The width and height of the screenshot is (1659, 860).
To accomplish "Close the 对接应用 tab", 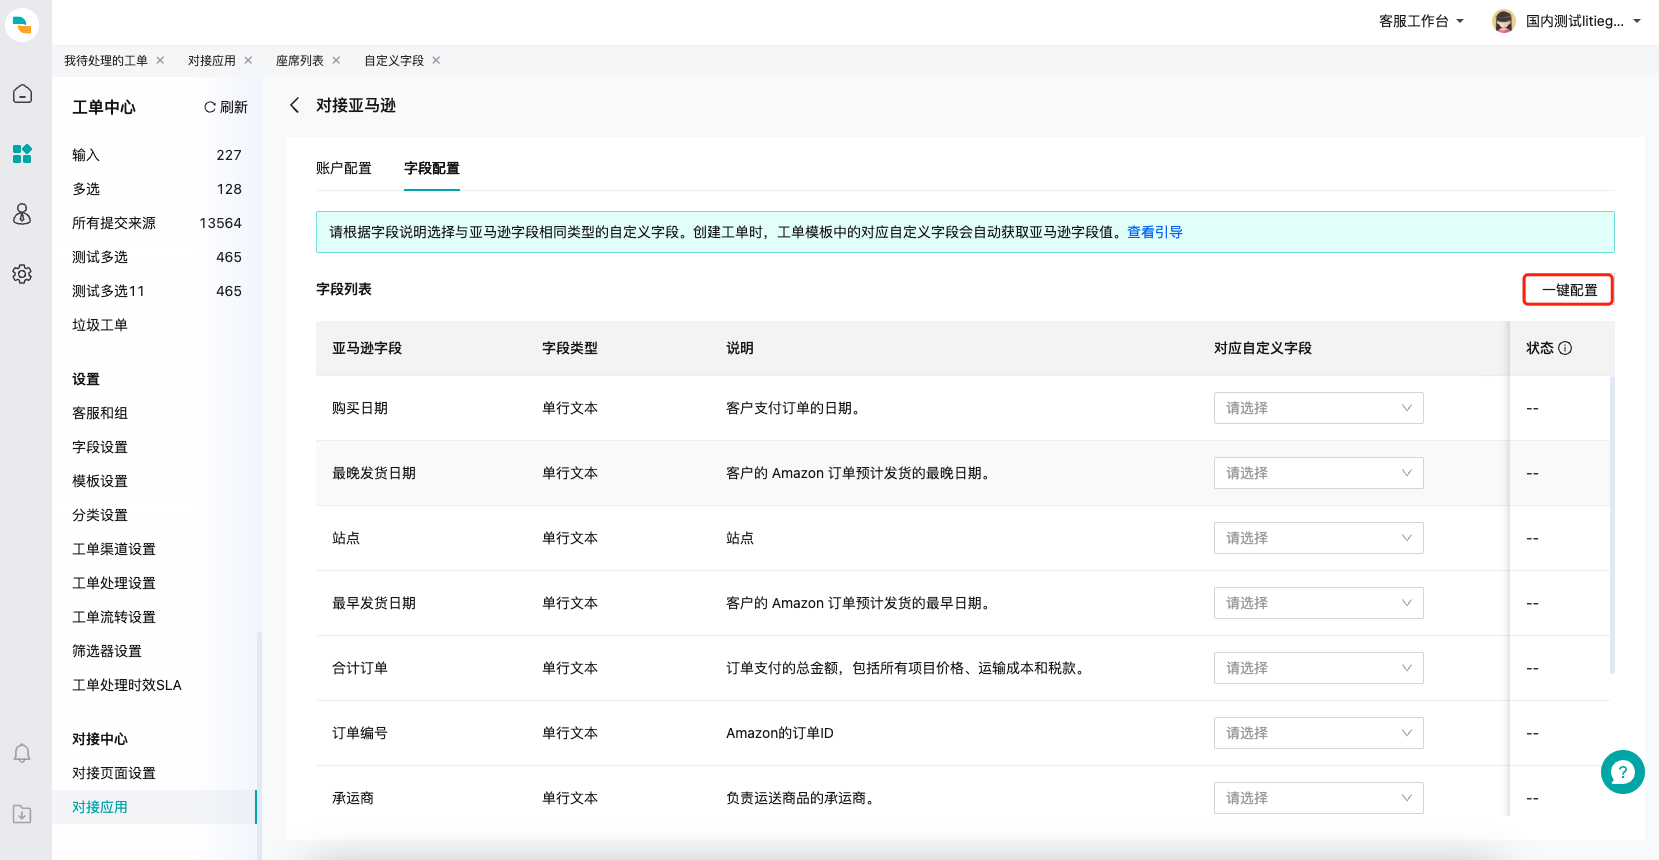I will (x=248, y=60).
